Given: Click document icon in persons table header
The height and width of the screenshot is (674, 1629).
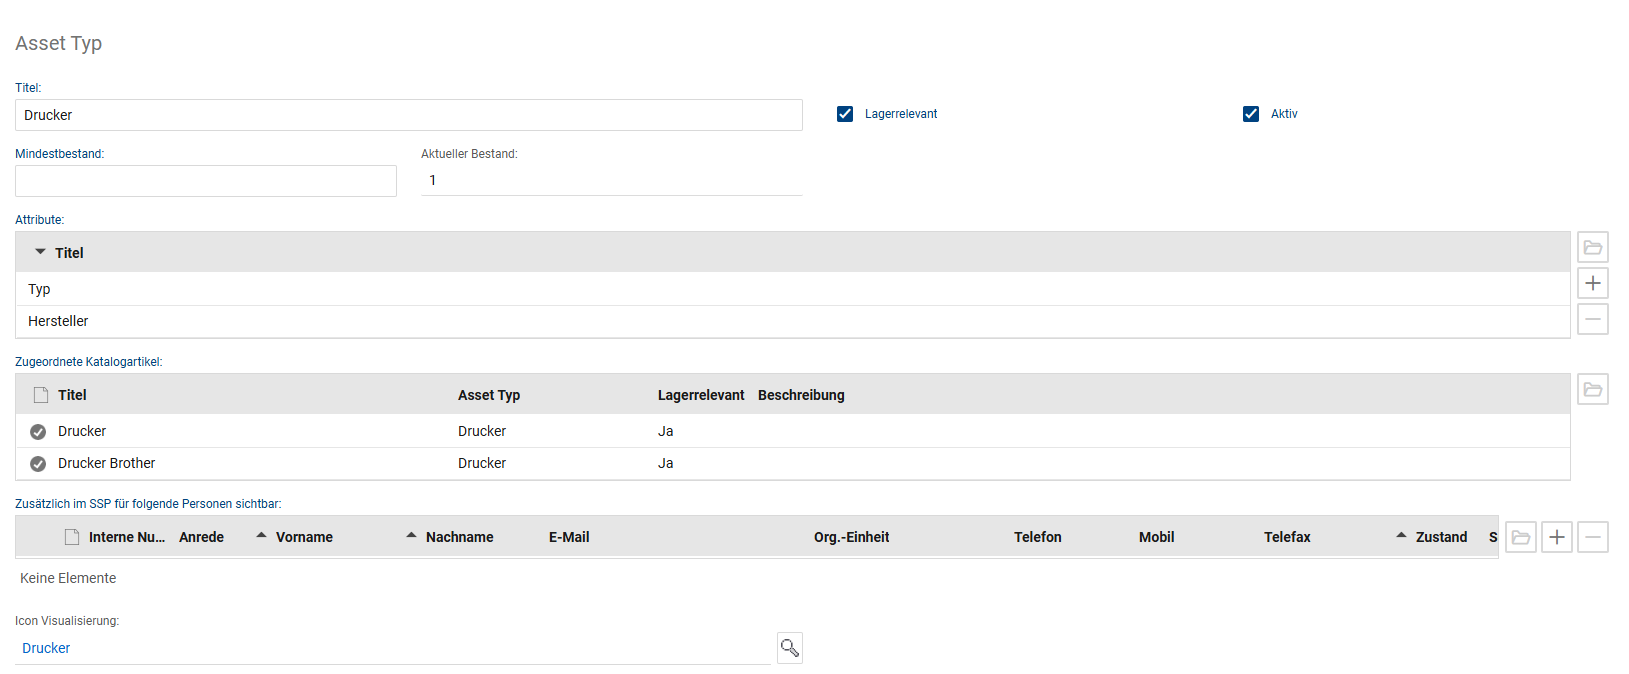Looking at the screenshot, I should (72, 537).
